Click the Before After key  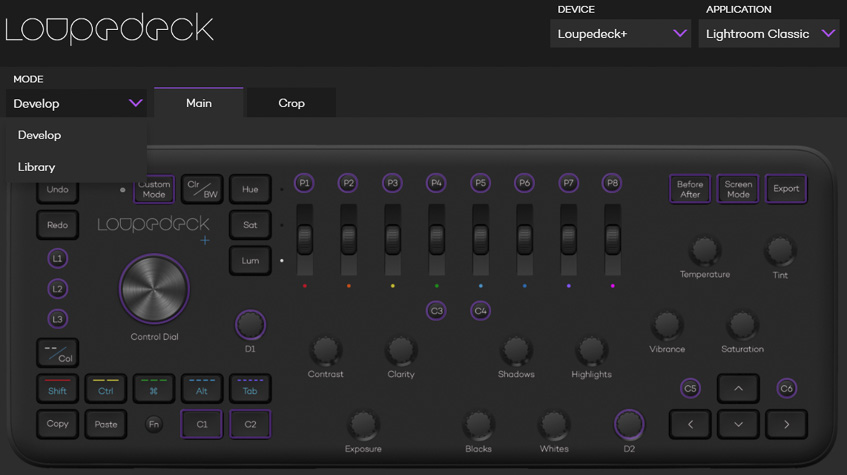690,189
